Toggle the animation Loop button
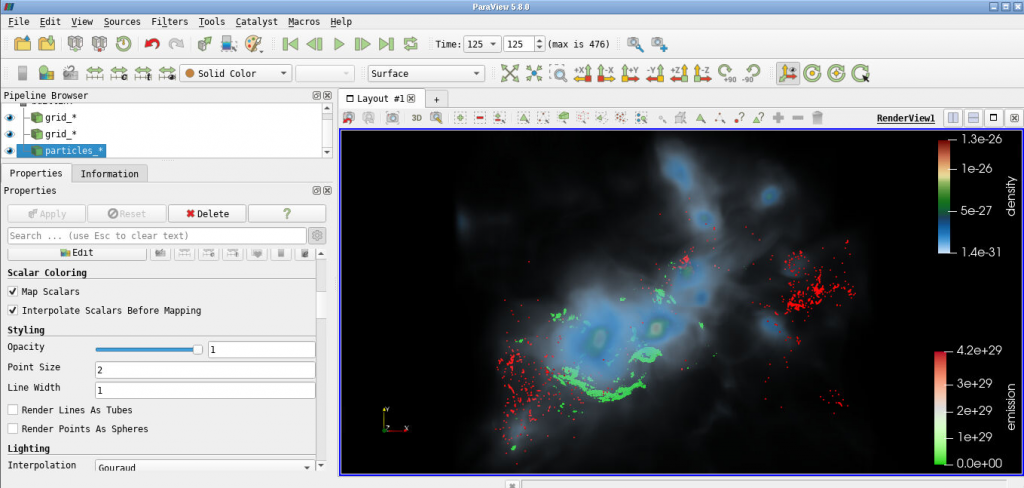 (x=411, y=44)
